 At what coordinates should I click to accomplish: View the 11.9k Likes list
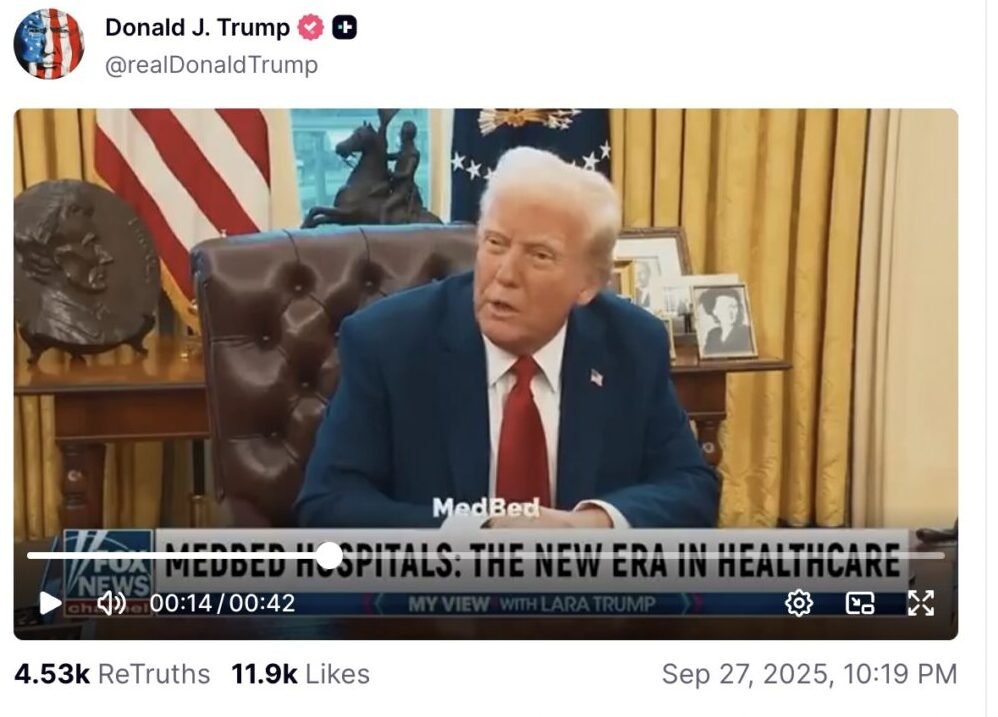[x=300, y=674]
